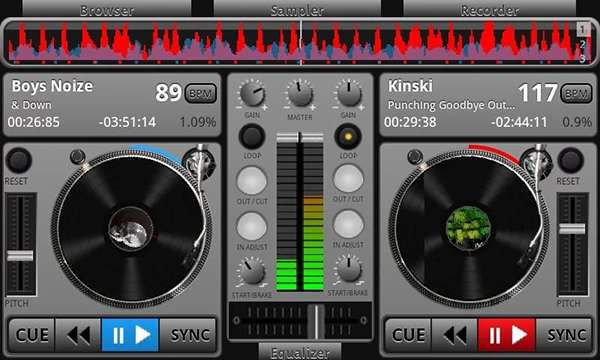Turn the MASTER volume knob
This screenshot has width=600, height=360.
(x=300, y=94)
